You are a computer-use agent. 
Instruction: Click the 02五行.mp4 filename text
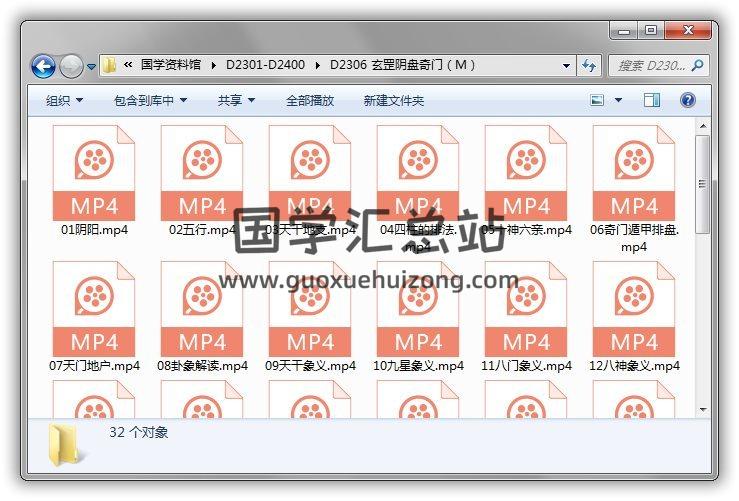[x=202, y=230]
